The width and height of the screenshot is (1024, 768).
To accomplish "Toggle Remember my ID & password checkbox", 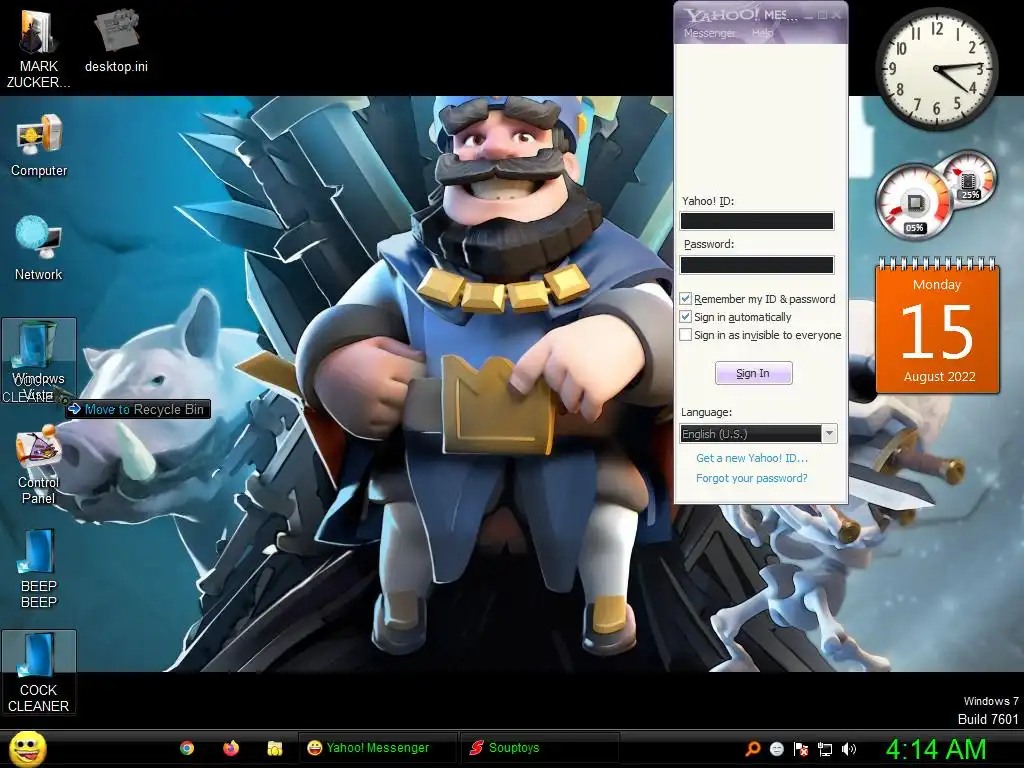I will point(686,299).
